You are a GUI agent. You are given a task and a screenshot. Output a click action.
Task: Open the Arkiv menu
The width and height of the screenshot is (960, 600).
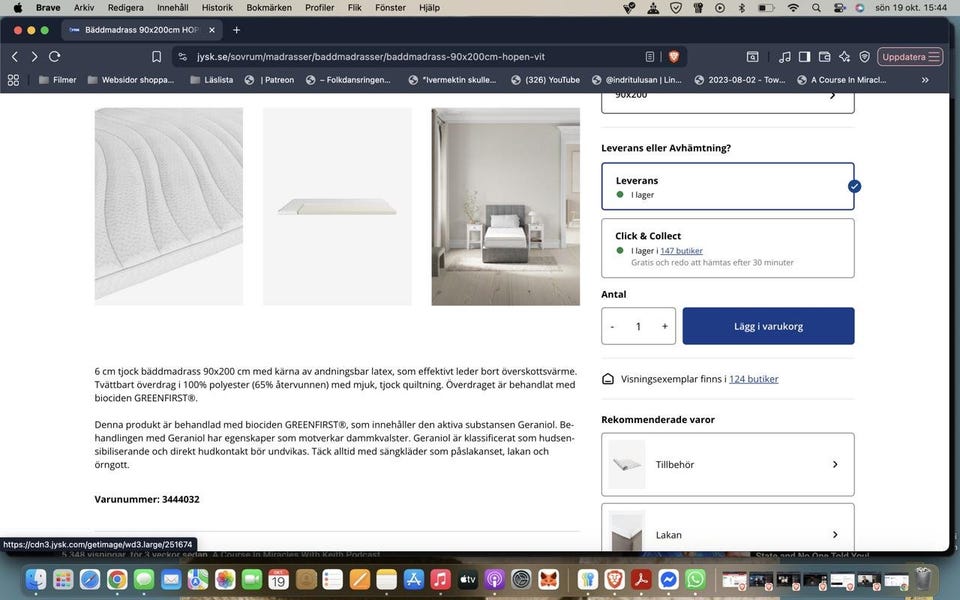click(x=84, y=8)
